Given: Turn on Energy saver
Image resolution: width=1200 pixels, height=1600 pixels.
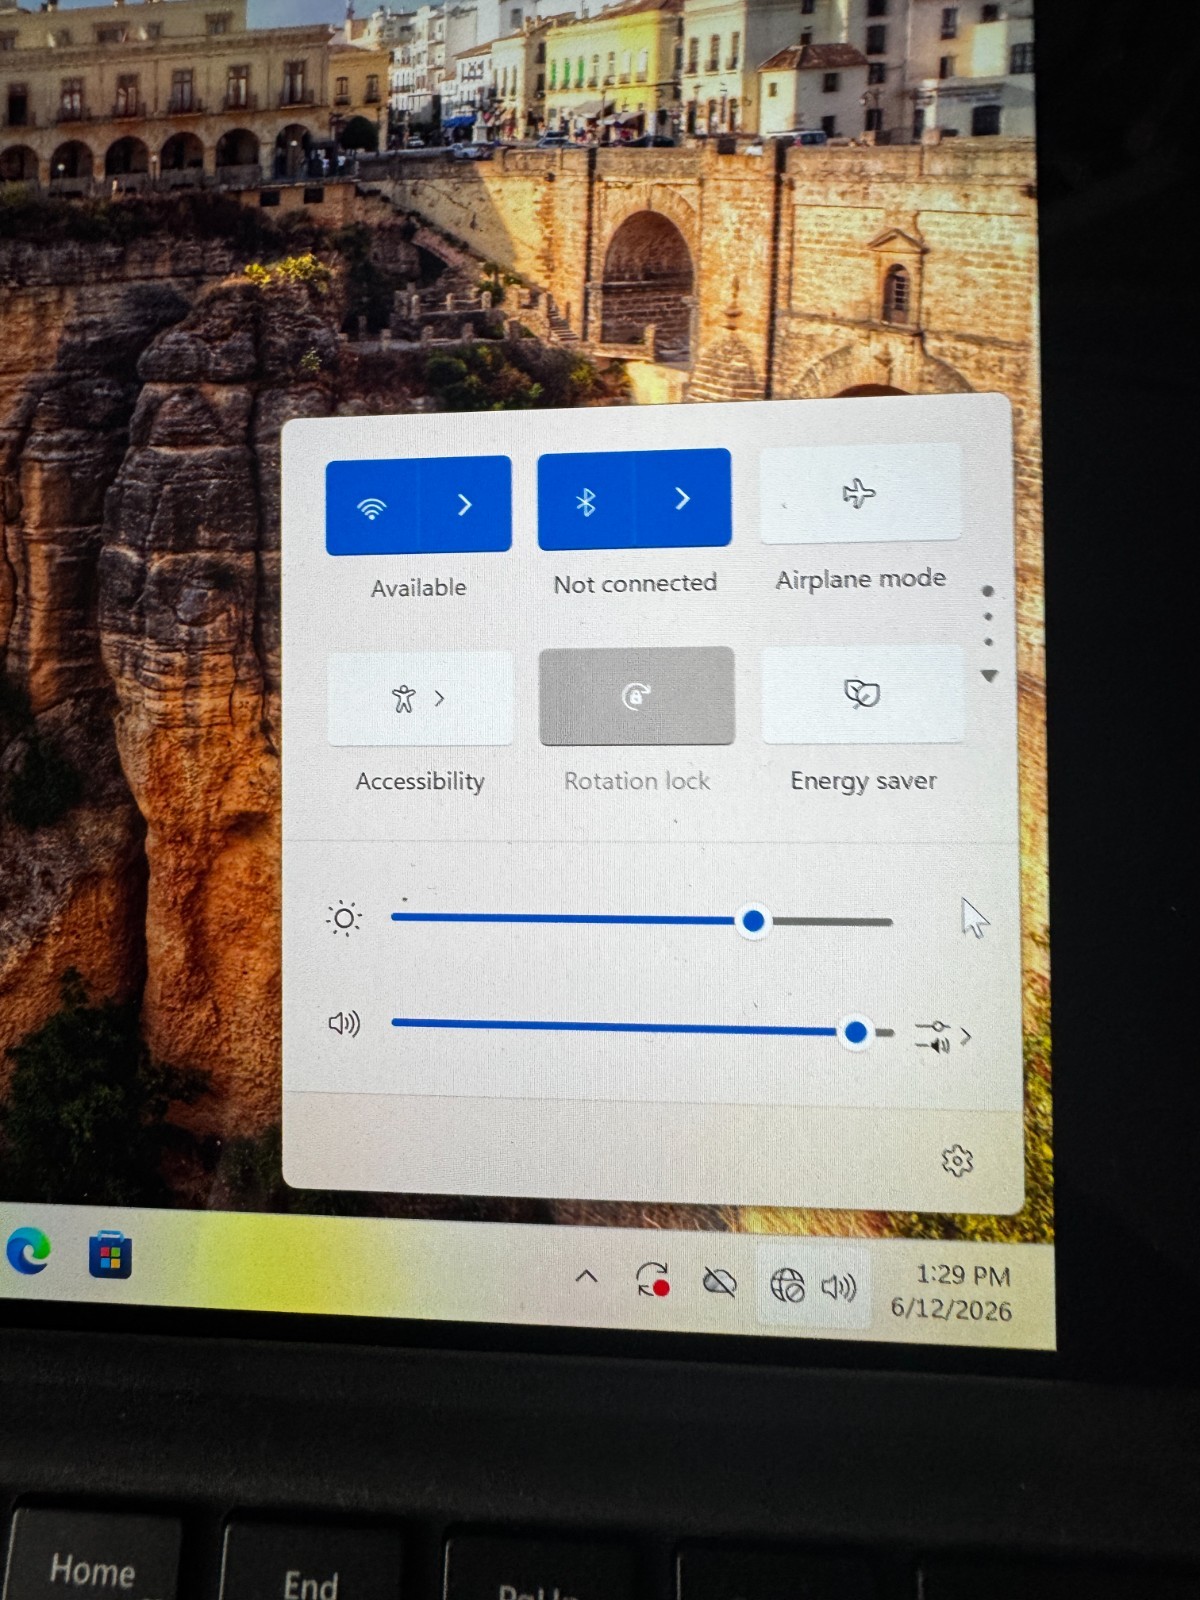Looking at the screenshot, I should (x=863, y=692).
